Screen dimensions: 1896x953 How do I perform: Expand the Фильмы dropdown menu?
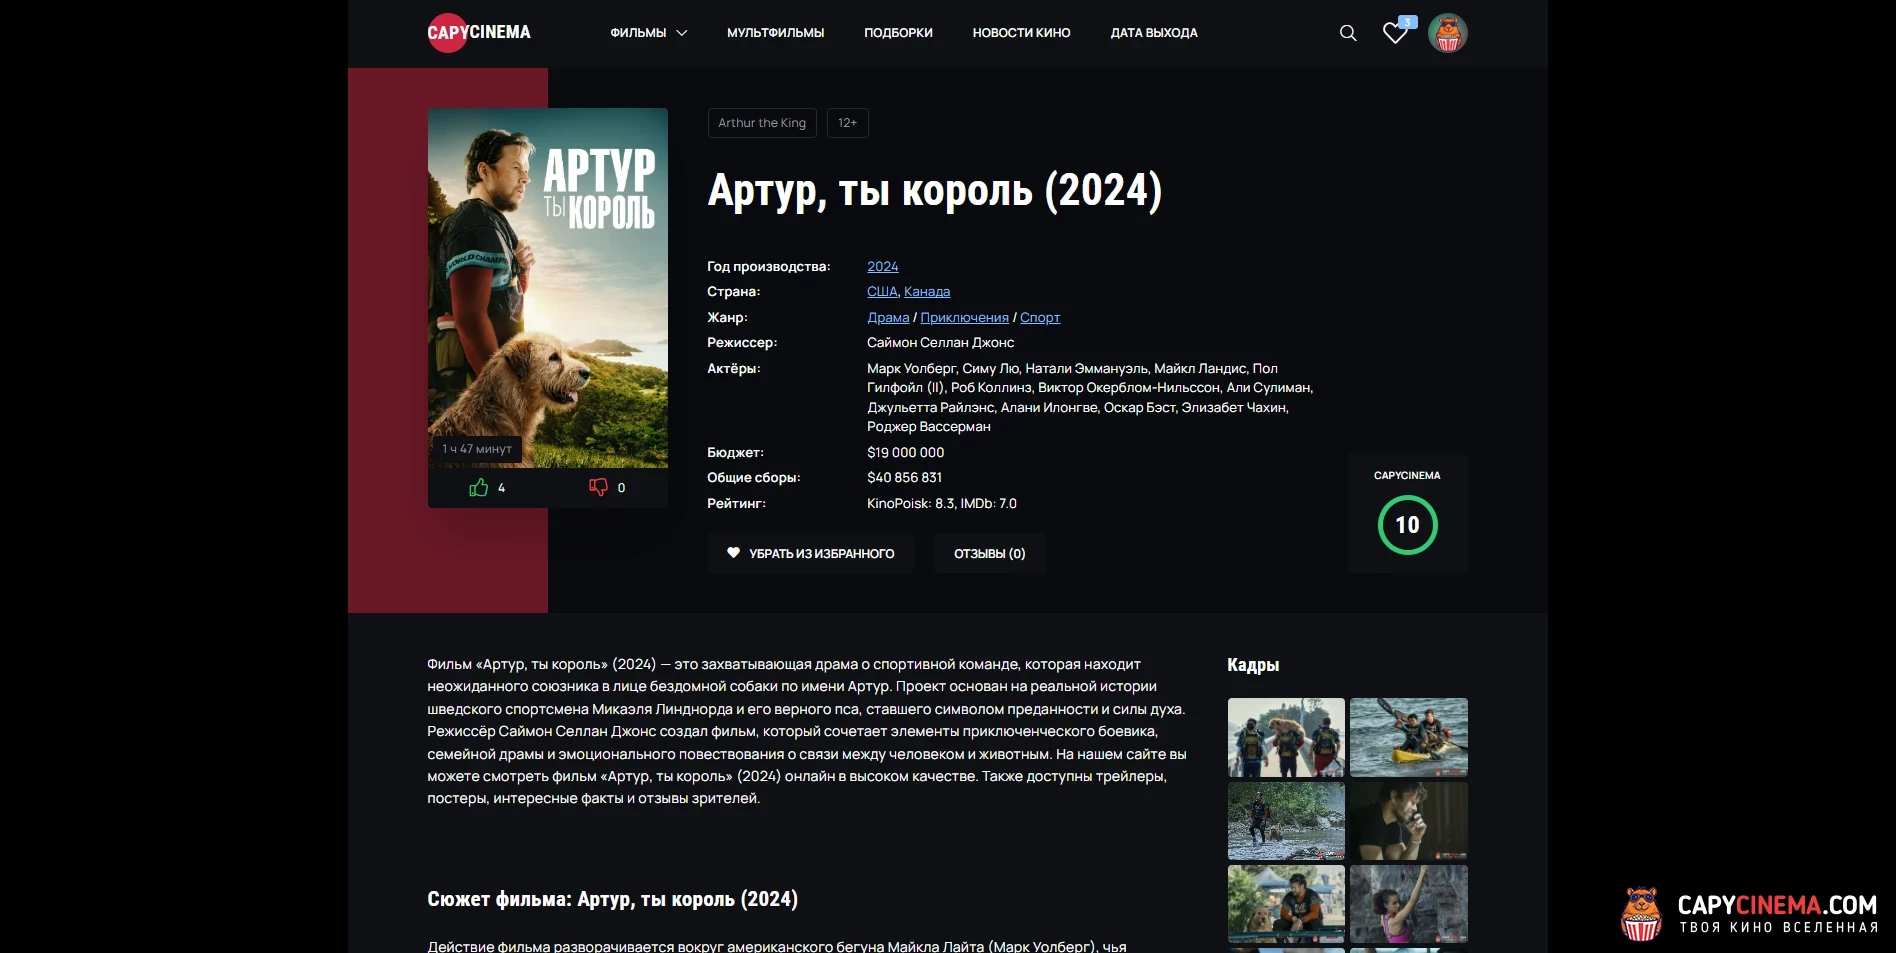click(649, 33)
